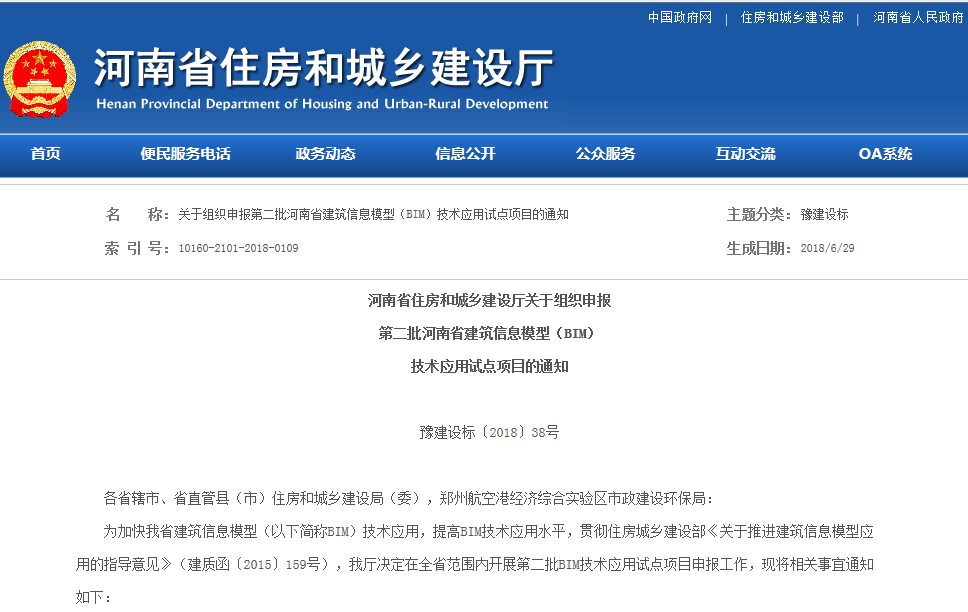This screenshot has width=968, height=612.
Task: Open the 住房和城乡建设部 link
Action: click(x=792, y=18)
